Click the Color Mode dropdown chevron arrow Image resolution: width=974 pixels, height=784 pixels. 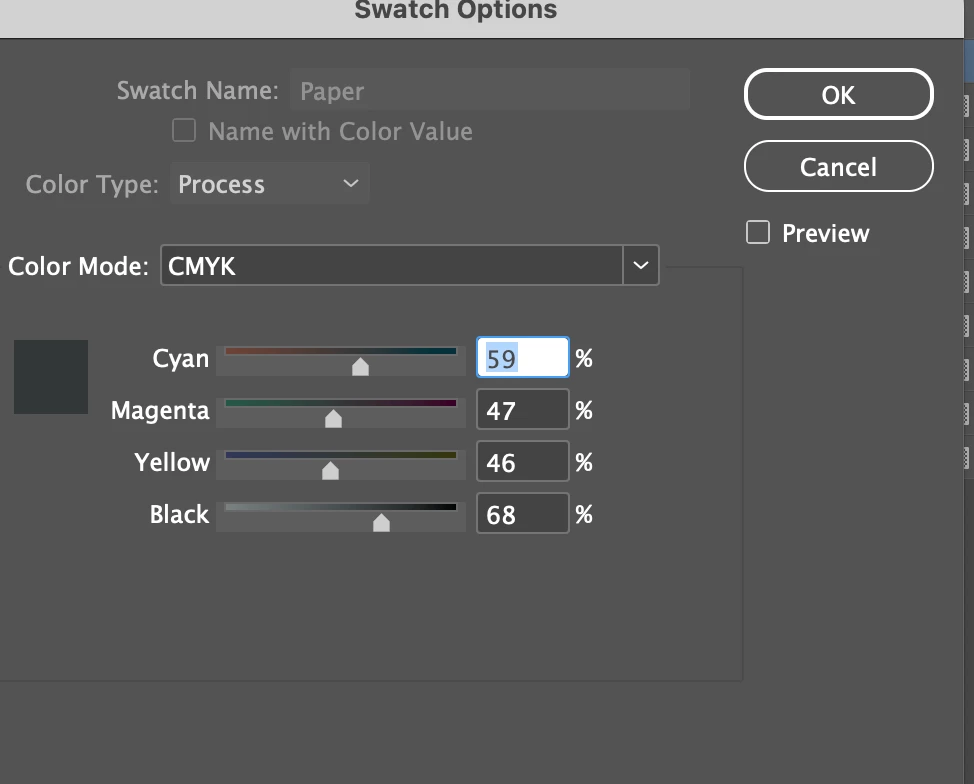click(641, 266)
